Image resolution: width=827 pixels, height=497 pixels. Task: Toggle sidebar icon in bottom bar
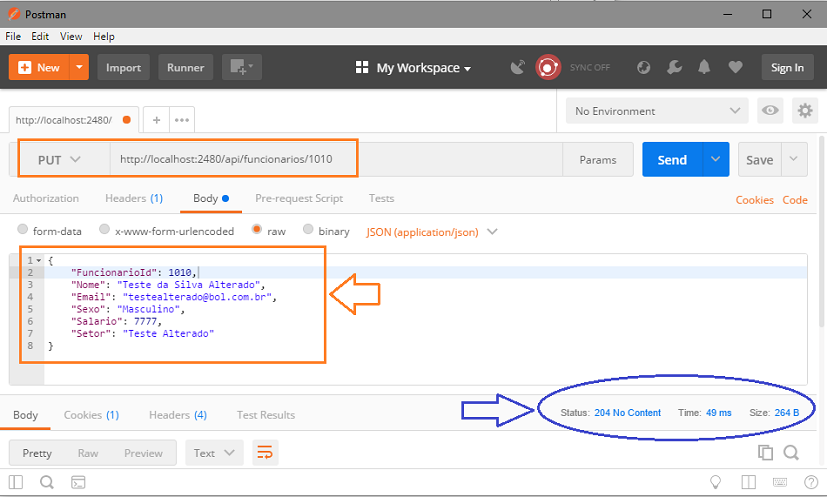click(16, 482)
